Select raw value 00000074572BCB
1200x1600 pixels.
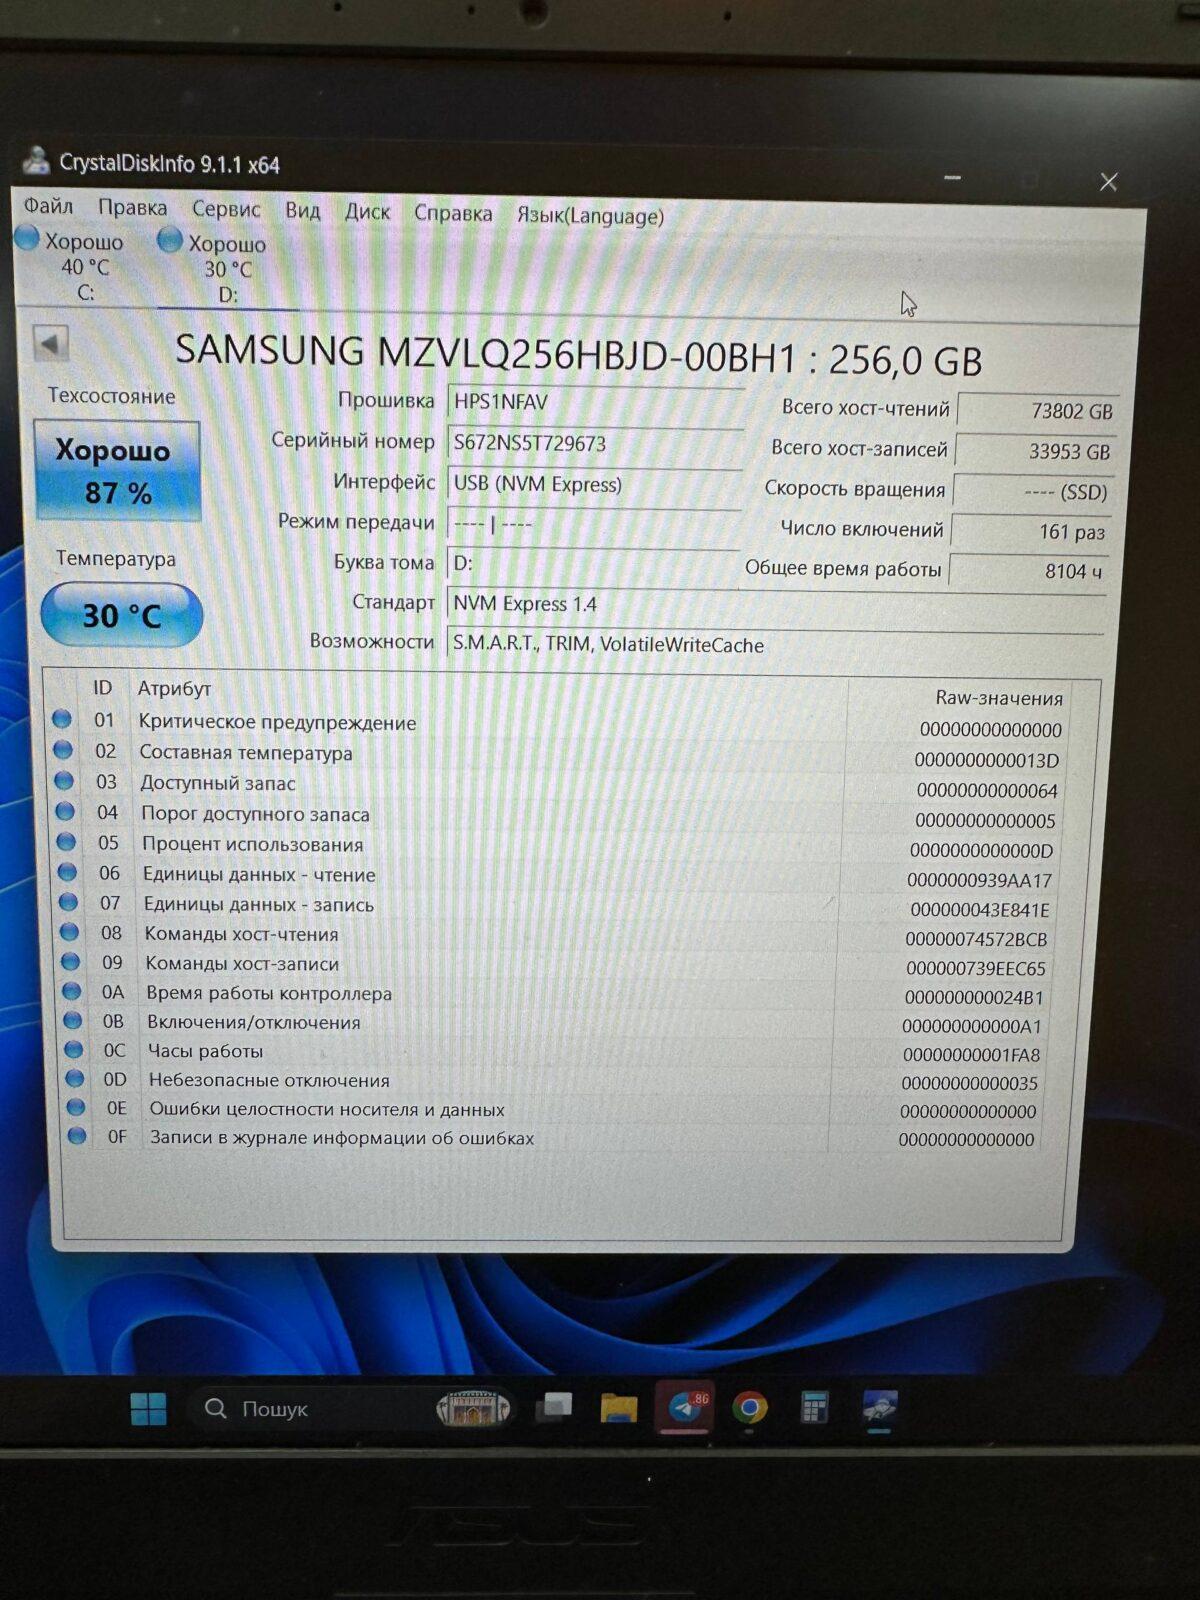coord(976,939)
